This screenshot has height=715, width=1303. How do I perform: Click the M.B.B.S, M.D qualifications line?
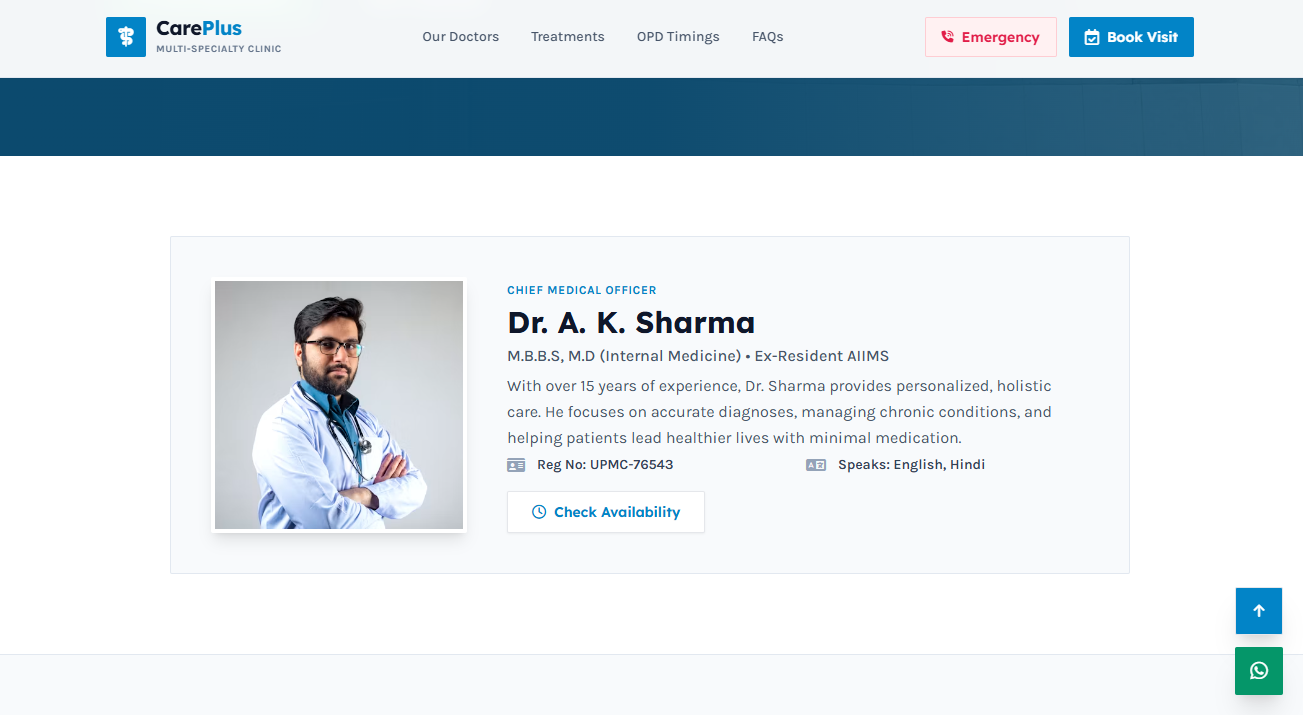click(698, 356)
